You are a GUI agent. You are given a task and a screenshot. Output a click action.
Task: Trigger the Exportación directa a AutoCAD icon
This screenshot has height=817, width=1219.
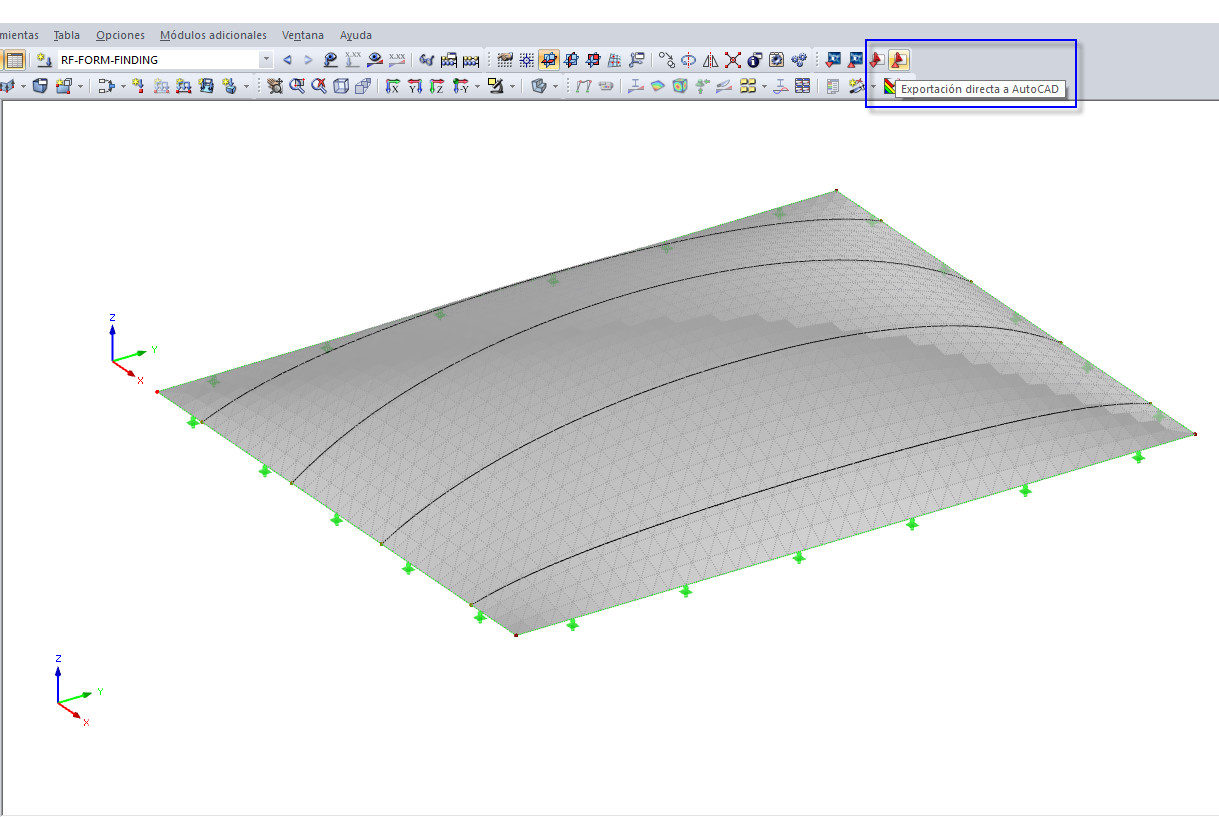898,59
